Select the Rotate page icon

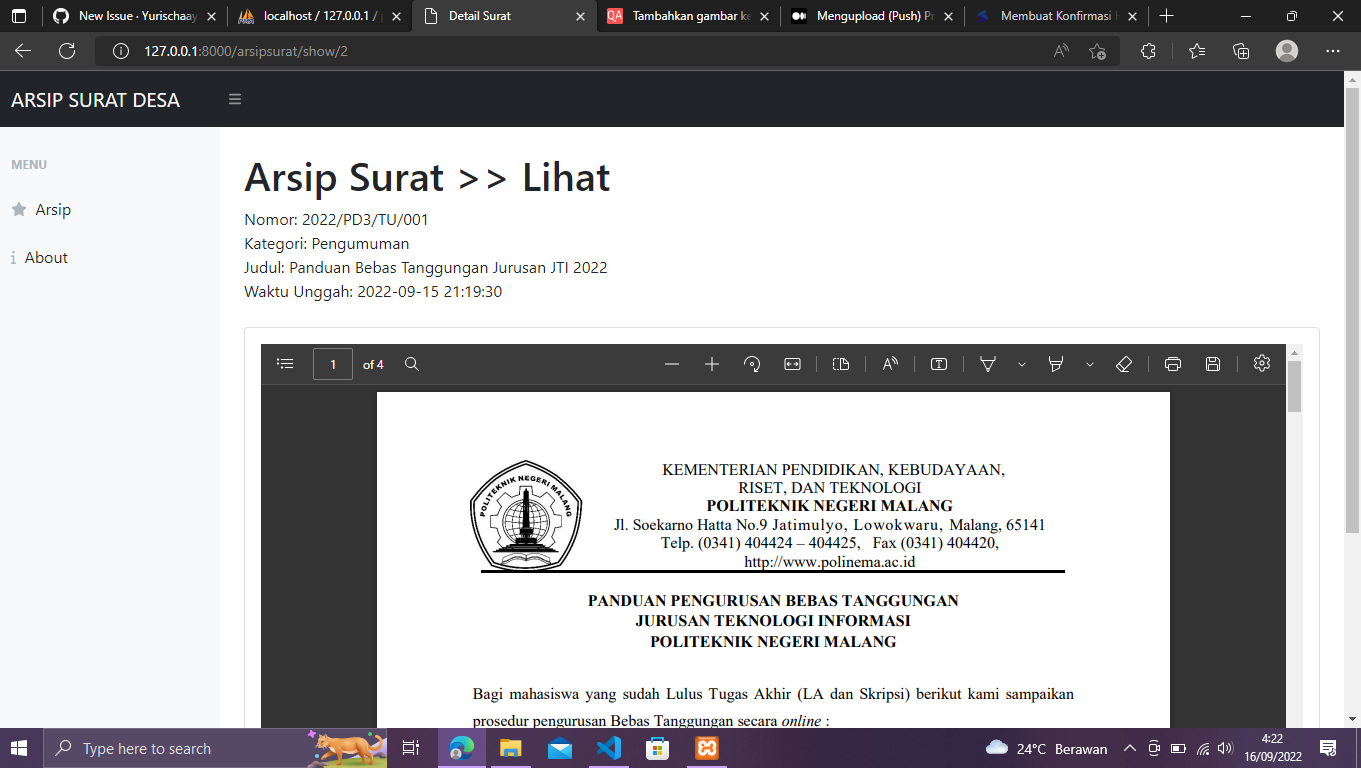(752, 364)
